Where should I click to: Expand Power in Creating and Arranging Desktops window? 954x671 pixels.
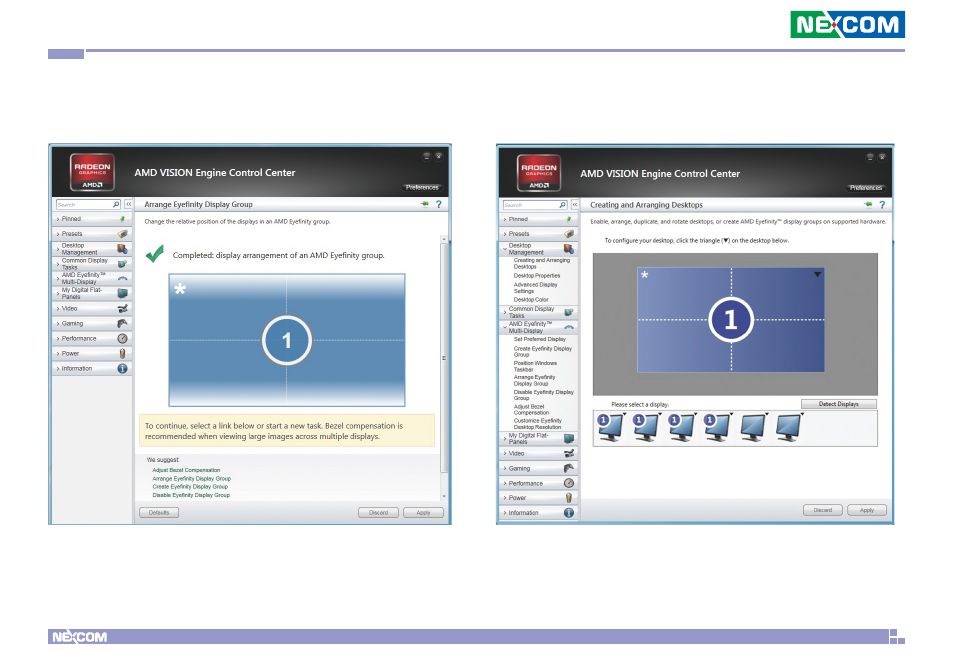[x=538, y=498]
